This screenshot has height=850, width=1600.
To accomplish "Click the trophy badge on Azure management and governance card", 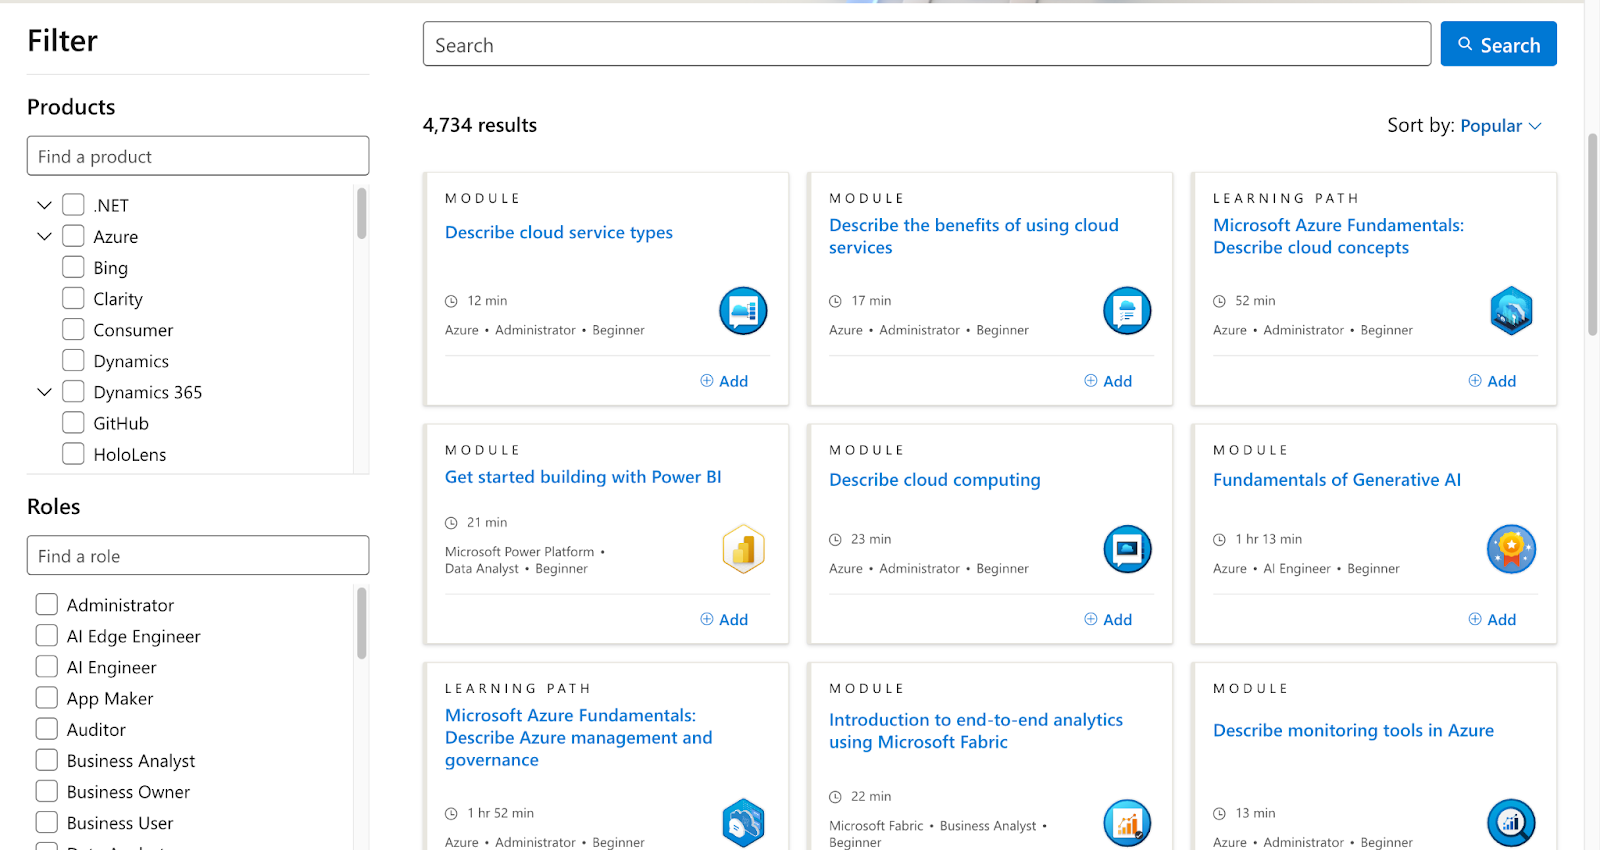I will point(743,823).
